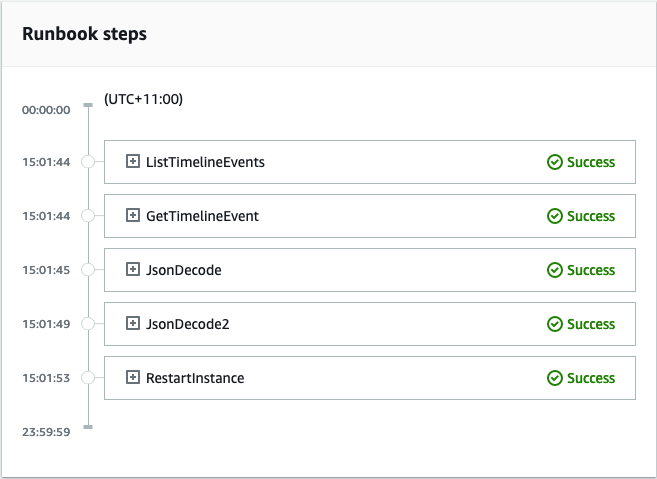Click the RestartInstance step name

pyautogui.click(x=195, y=378)
